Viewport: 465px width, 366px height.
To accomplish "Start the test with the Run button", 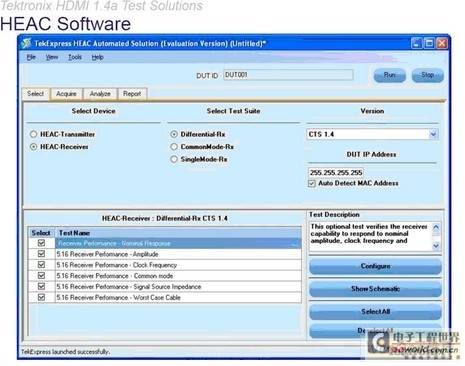I will [389, 75].
